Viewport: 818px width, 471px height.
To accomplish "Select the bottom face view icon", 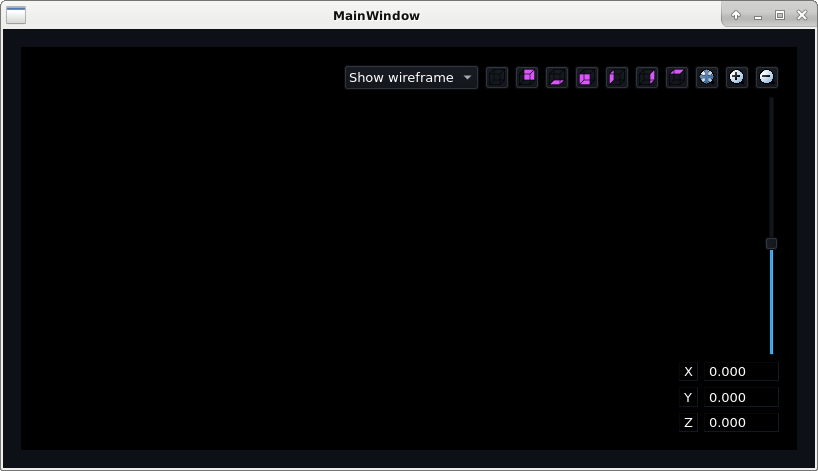I will [x=557, y=77].
